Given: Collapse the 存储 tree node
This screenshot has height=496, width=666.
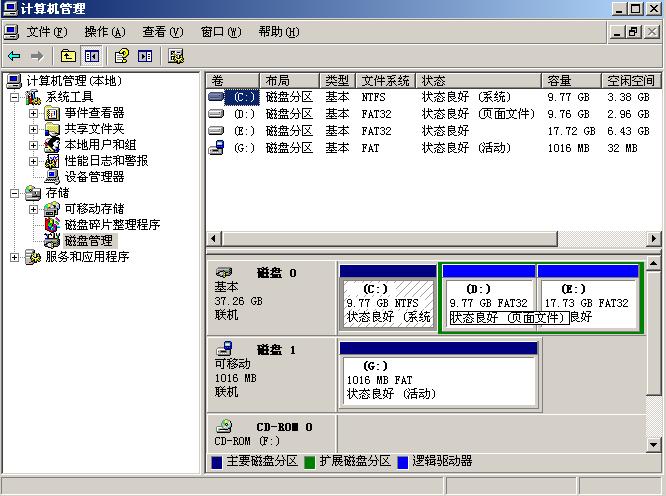Looking at the screenshot, I should coord(14,193).
